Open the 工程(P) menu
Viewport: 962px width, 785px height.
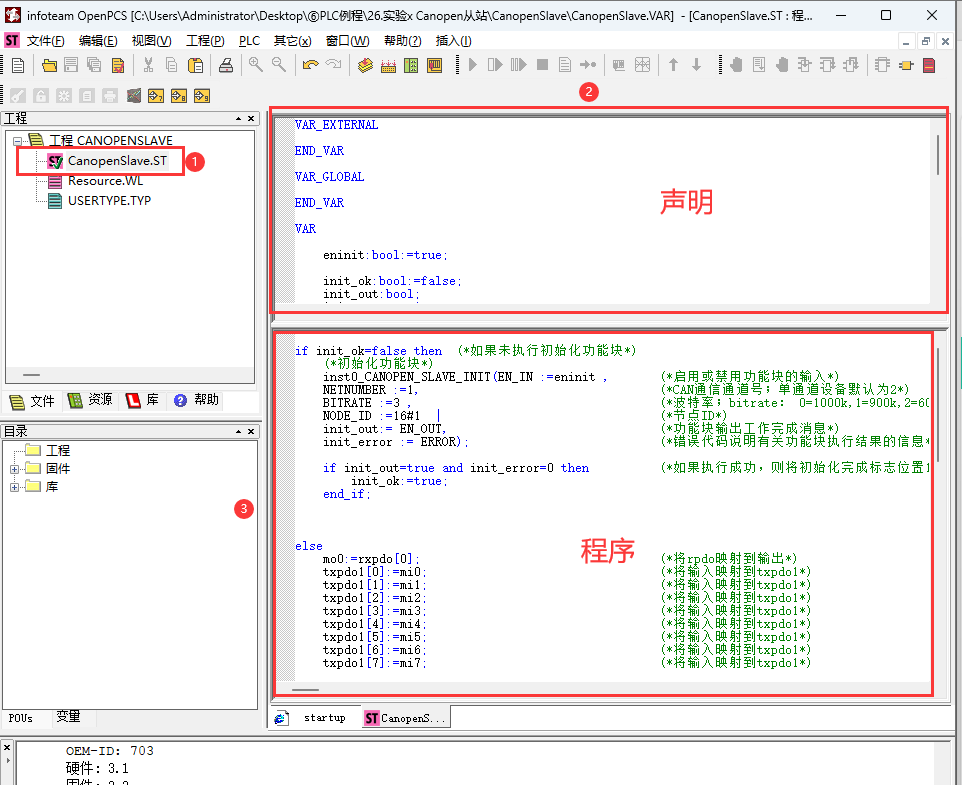[x=205, y=41]
